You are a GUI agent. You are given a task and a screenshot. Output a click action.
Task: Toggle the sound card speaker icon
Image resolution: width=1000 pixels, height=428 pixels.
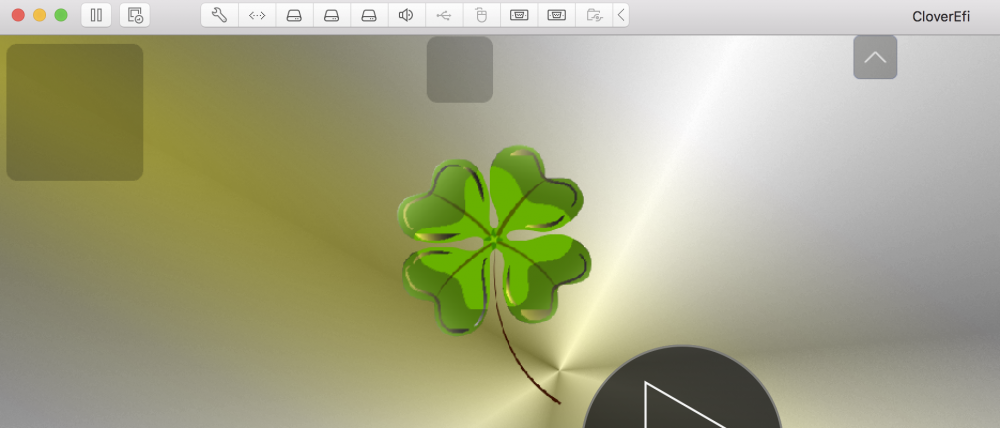[406, 15]
